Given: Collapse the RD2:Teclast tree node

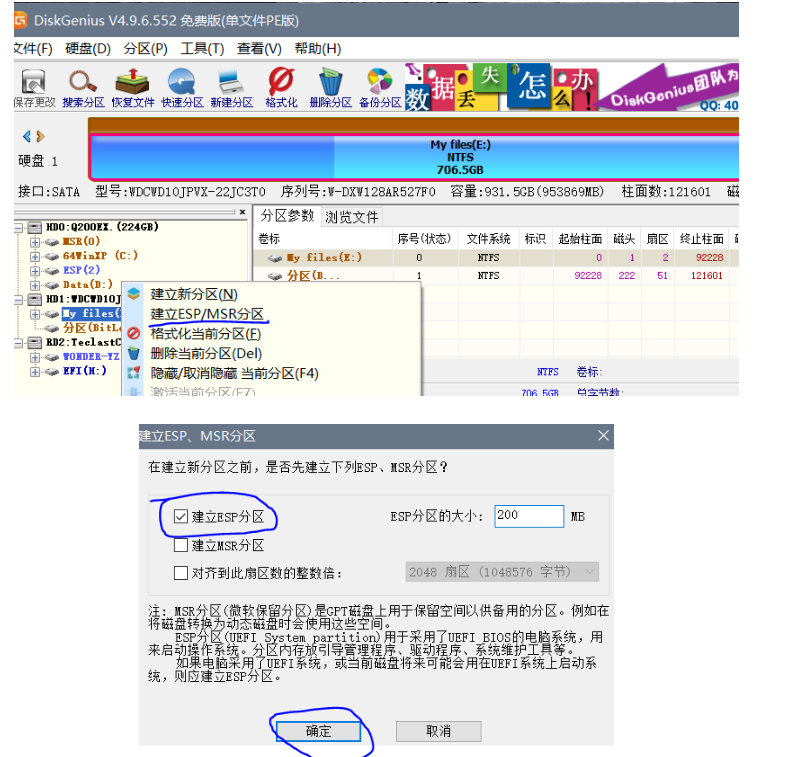Looking at the screenshot, I should (18, 343).
